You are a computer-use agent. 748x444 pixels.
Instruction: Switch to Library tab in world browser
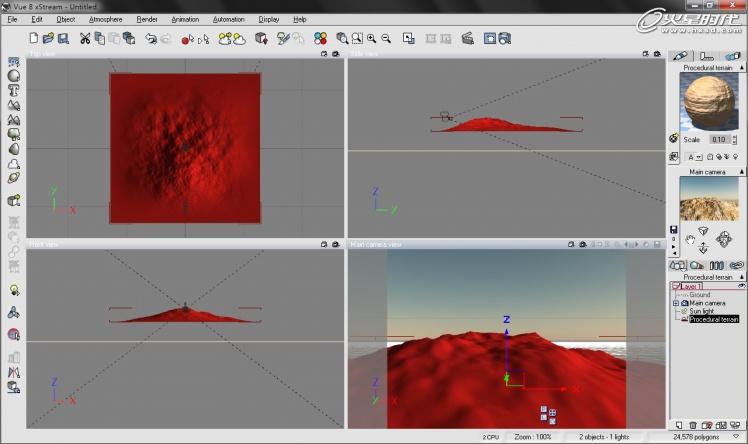click(x=717, y=265)
